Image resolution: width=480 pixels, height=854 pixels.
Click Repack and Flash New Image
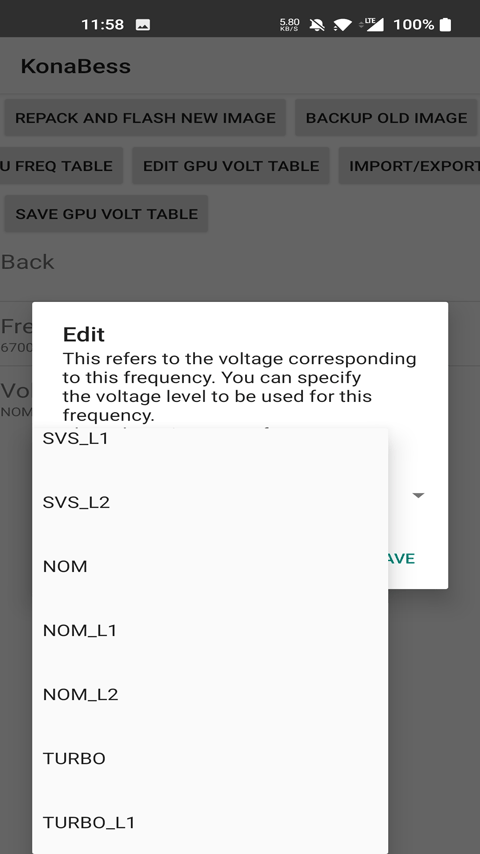145,118
